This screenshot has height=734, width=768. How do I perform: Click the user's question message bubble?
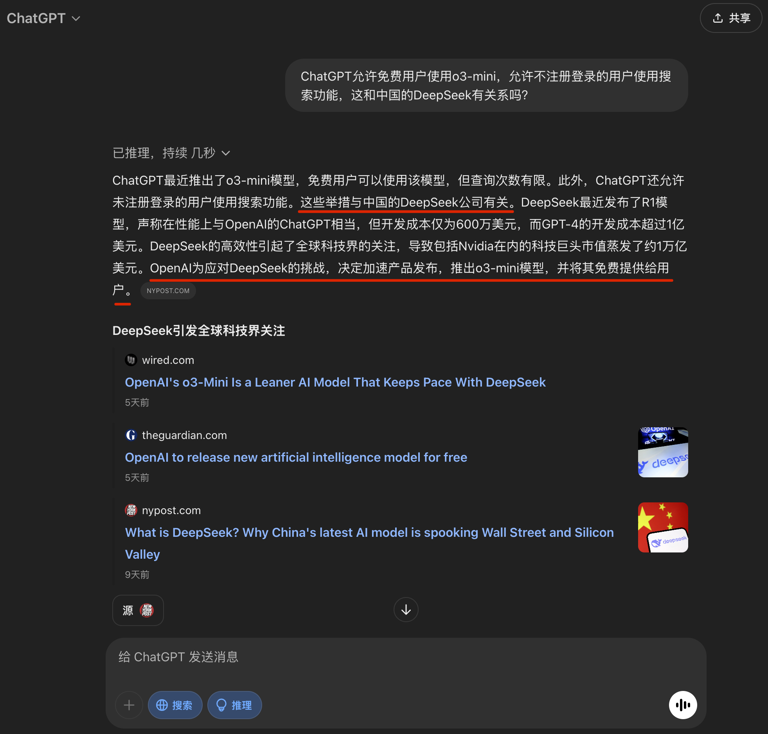(486, 86)
